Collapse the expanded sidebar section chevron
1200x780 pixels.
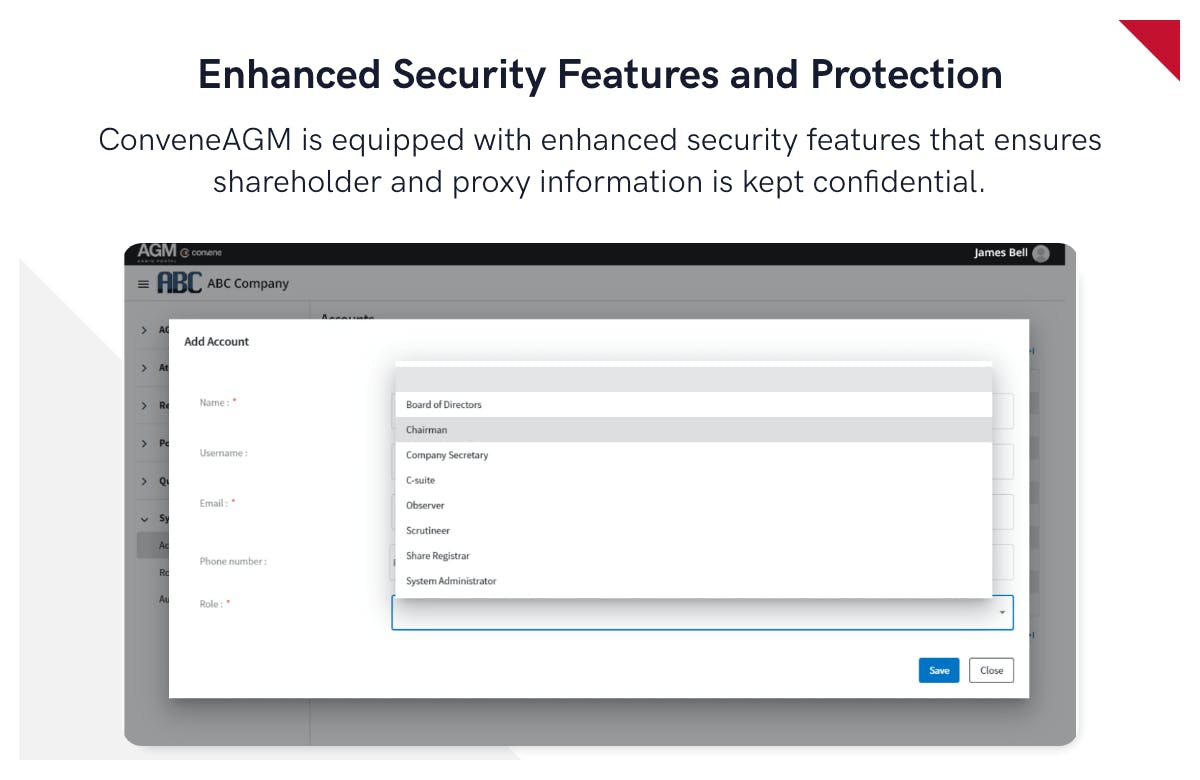[144, 519]
